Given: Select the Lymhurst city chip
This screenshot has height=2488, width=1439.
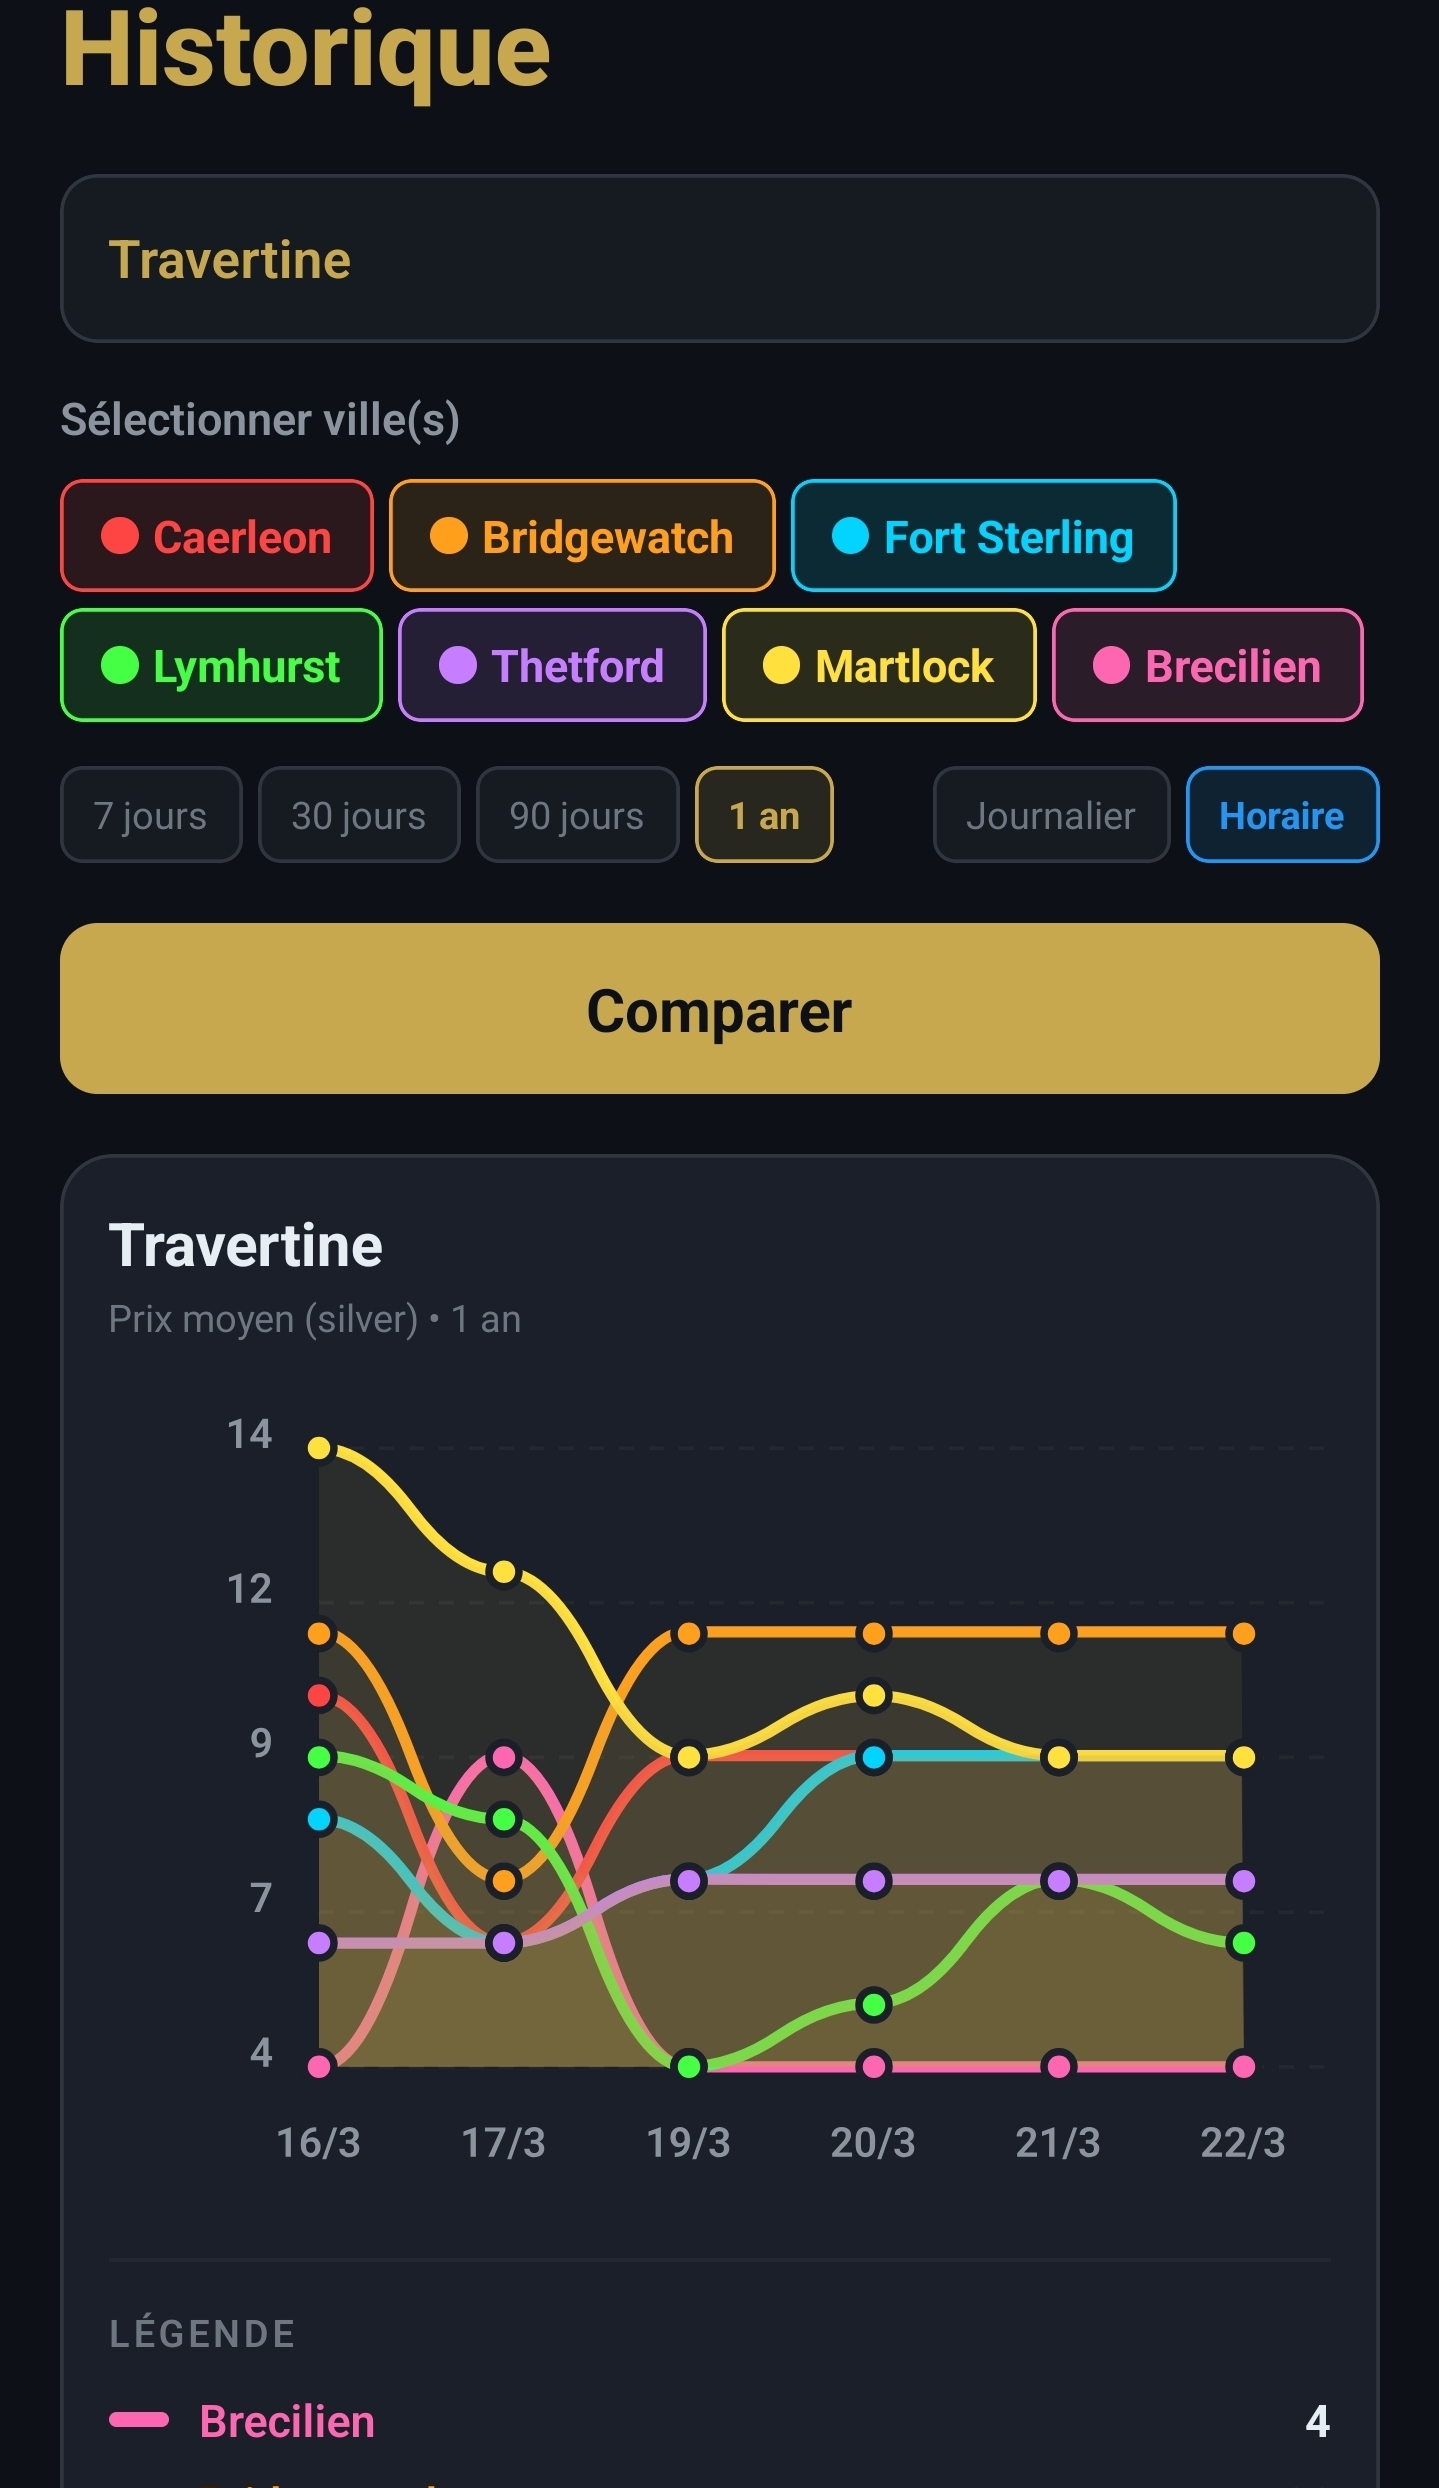Looking at the screenshot, I should [x=220, y=666].
